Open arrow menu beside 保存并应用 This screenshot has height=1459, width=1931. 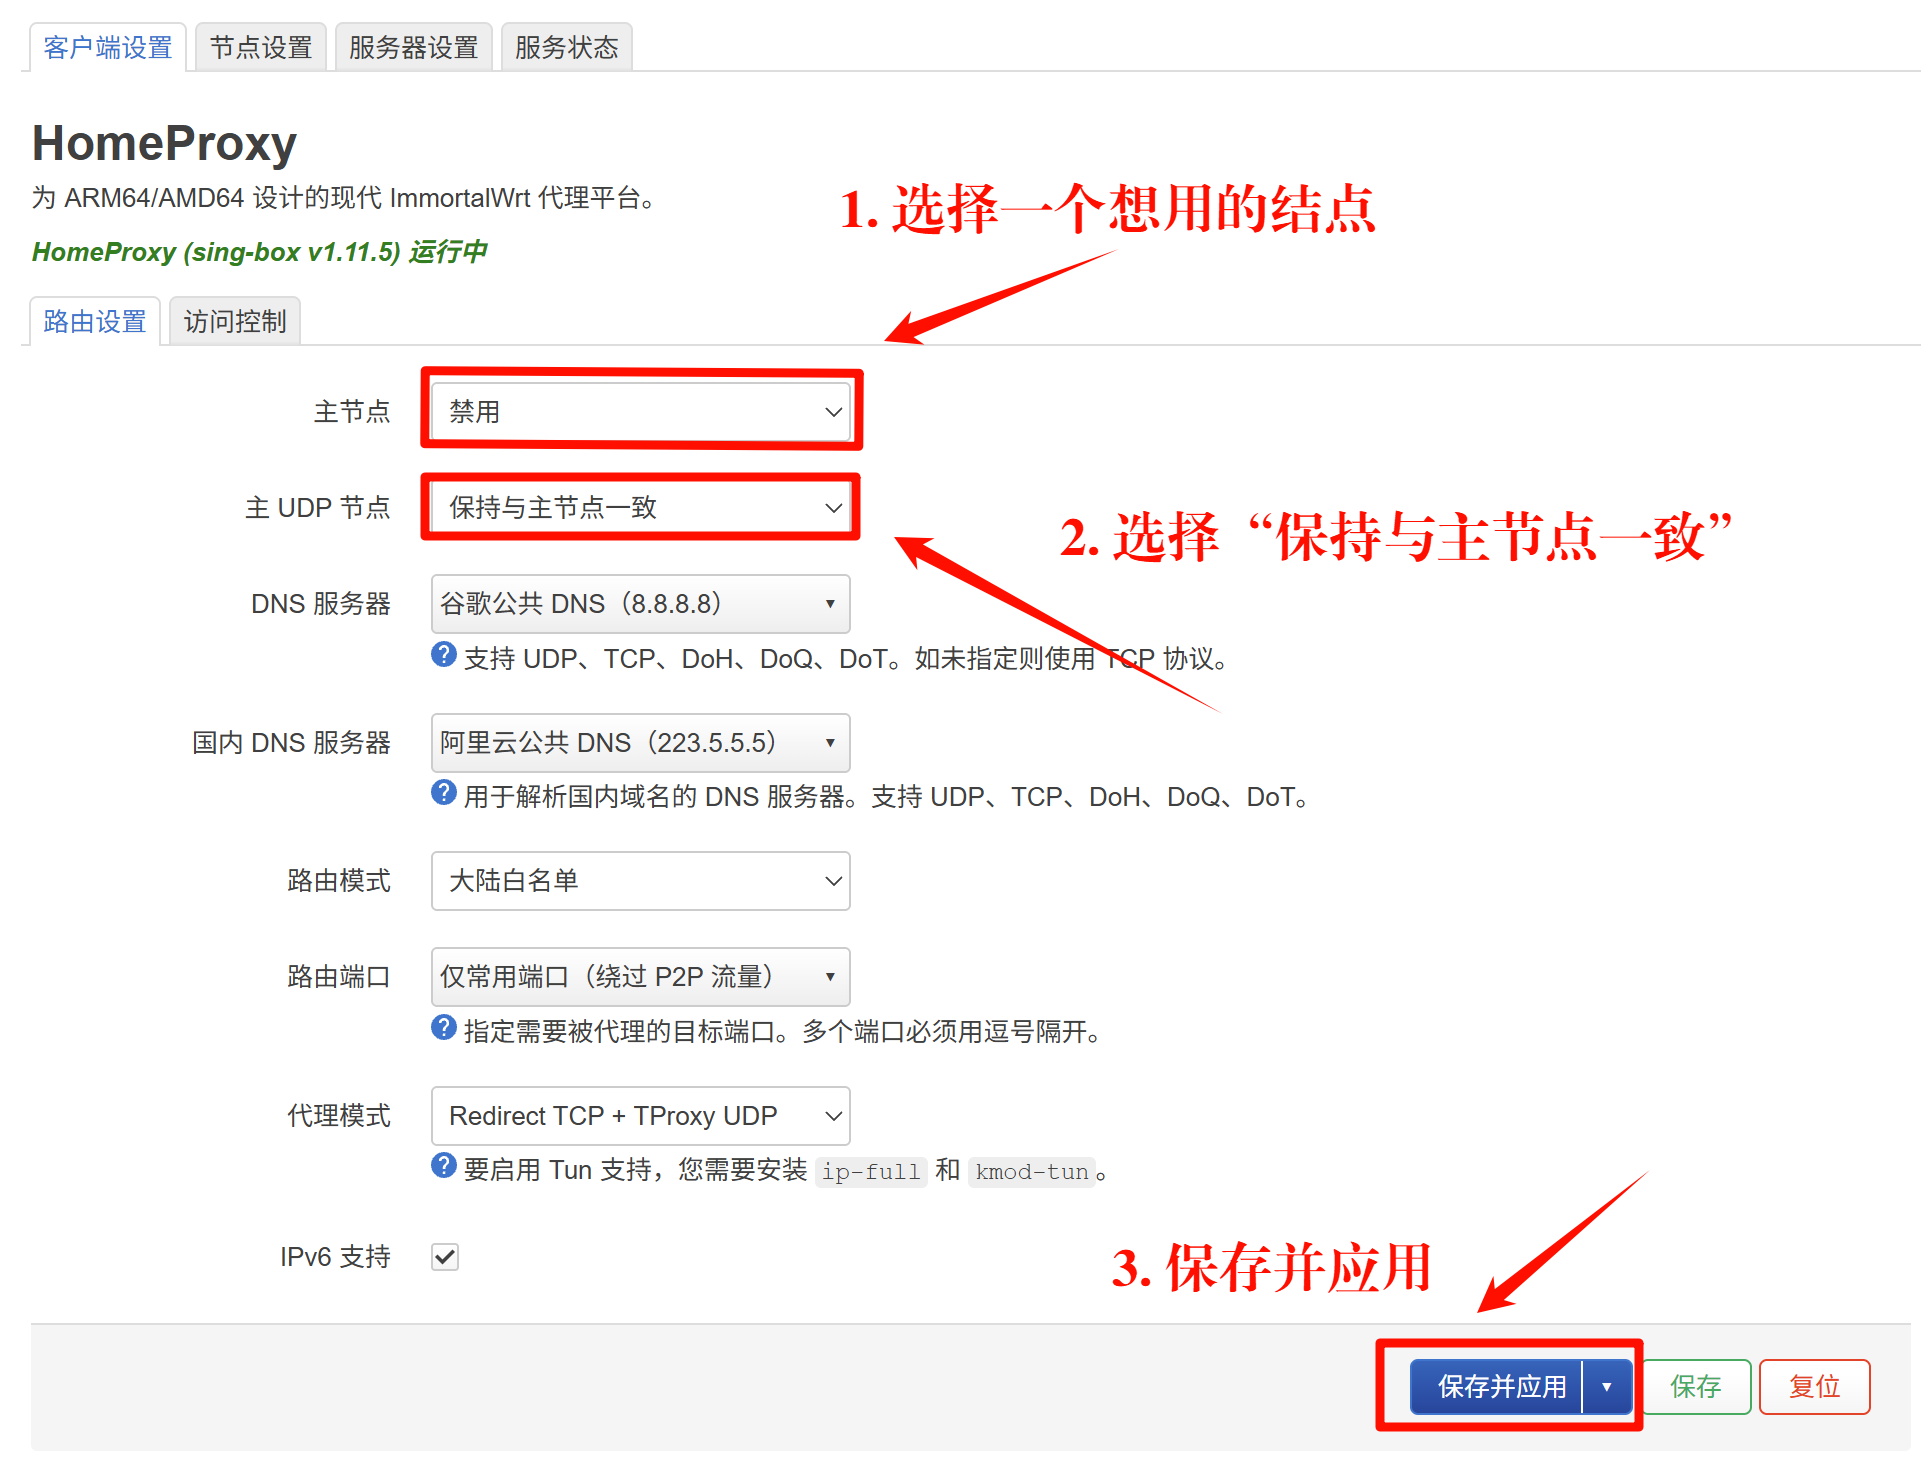pos(1607,1387)
